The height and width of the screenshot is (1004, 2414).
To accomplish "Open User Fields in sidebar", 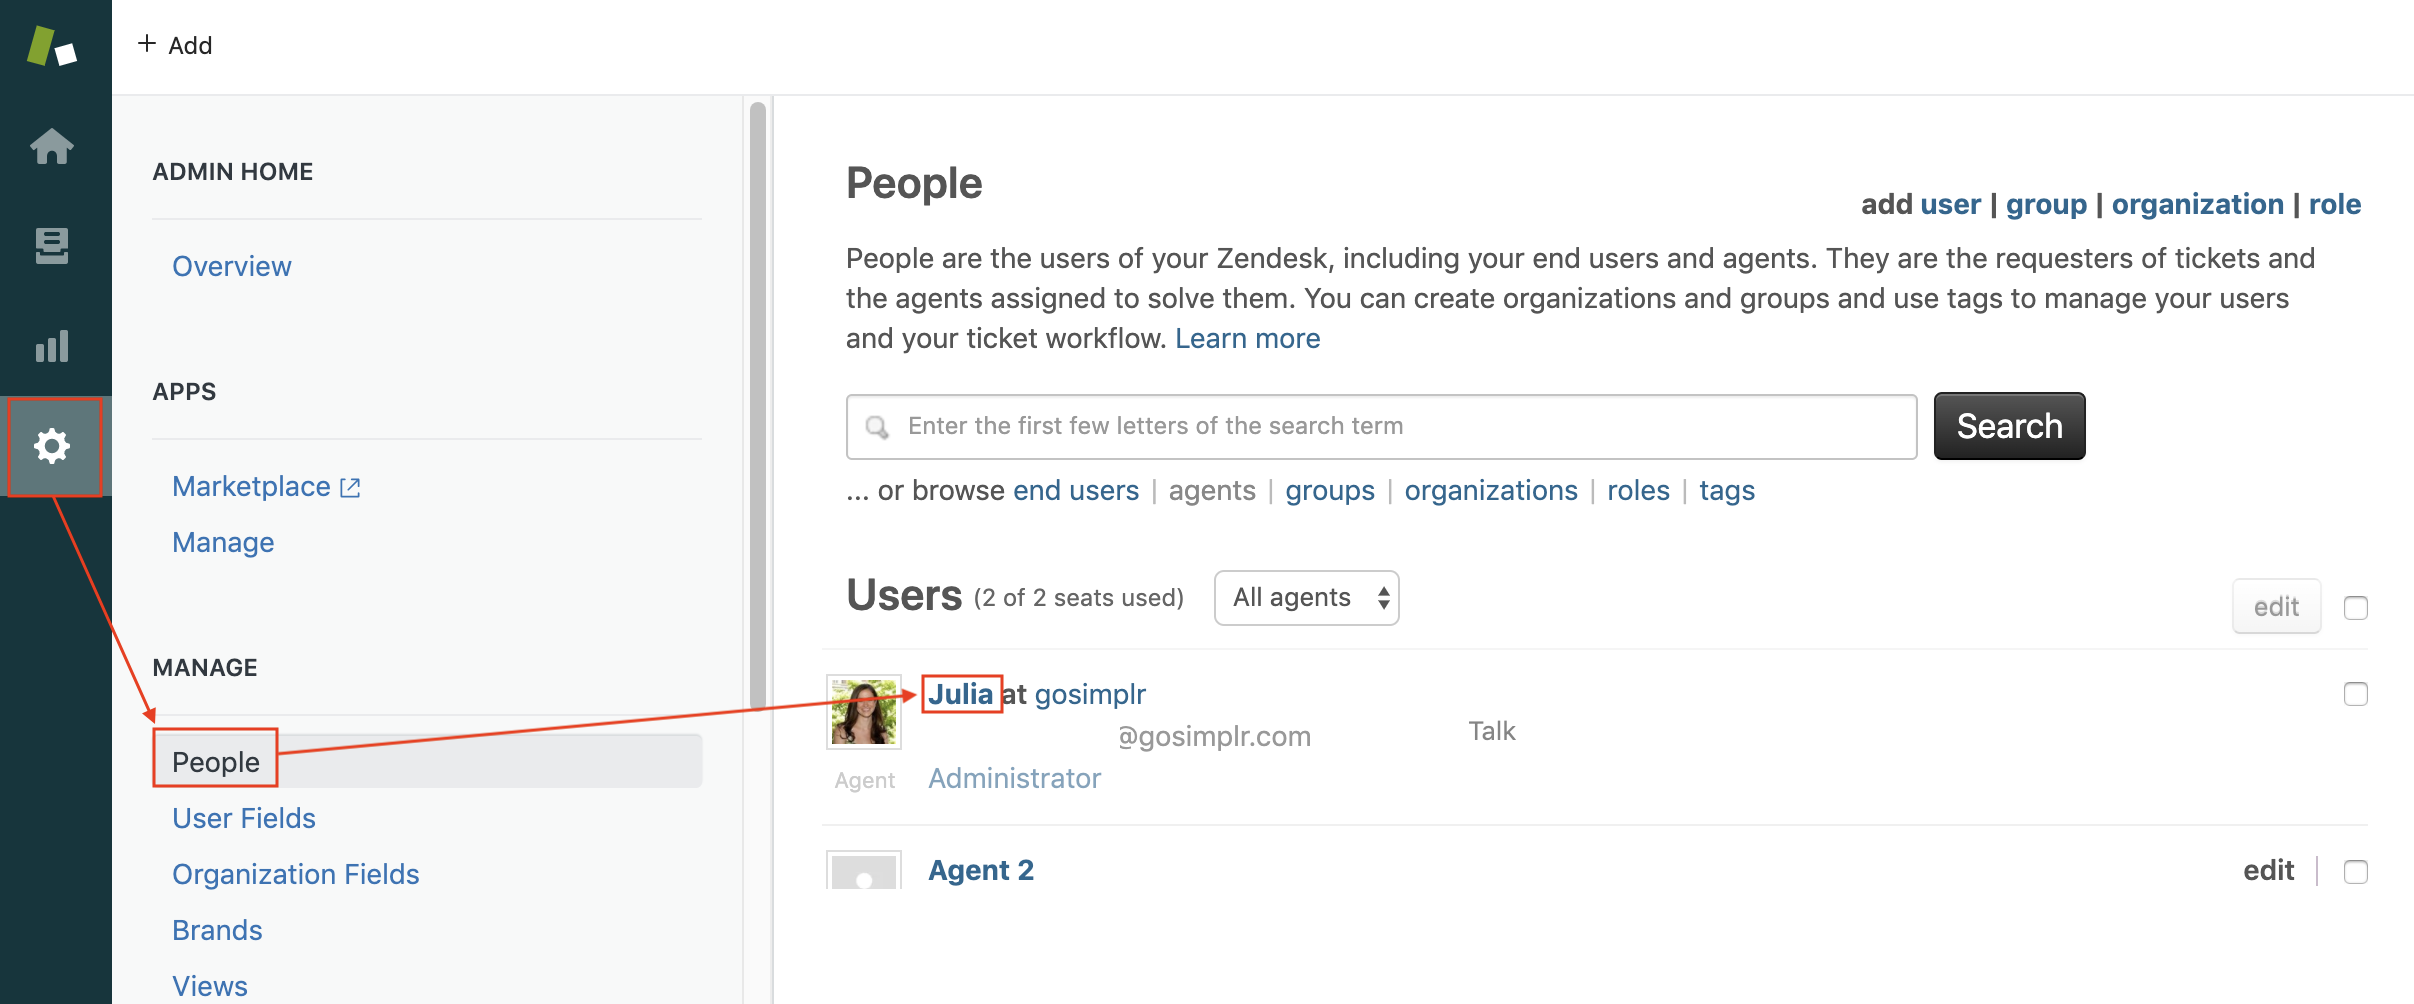I will pos(244,818).
